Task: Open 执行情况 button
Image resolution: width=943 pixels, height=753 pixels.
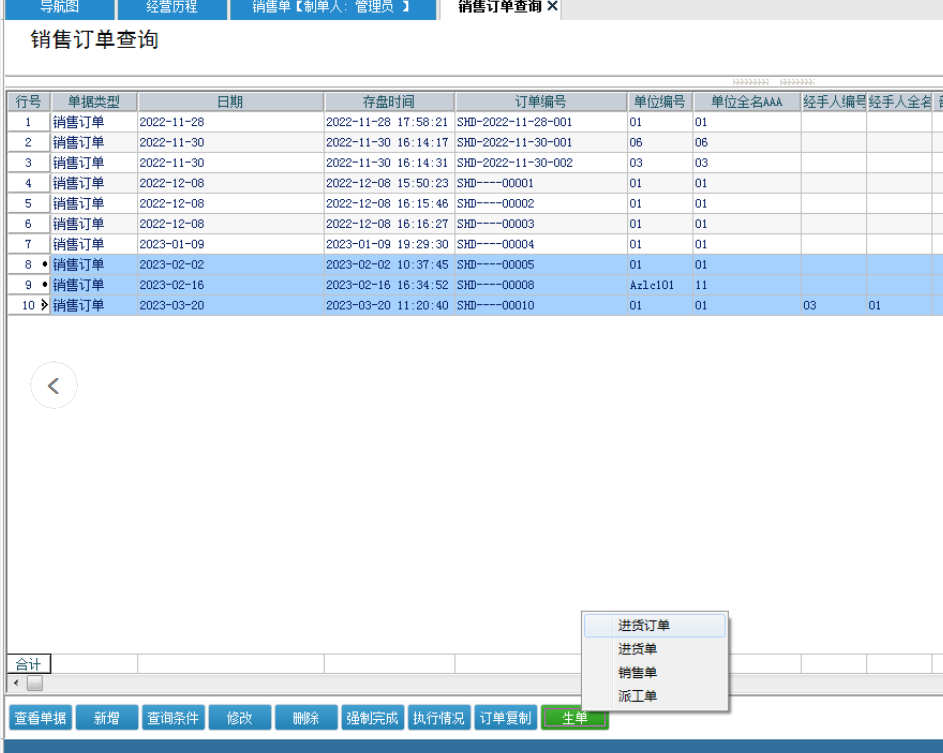Action: [x=438, y=718]
